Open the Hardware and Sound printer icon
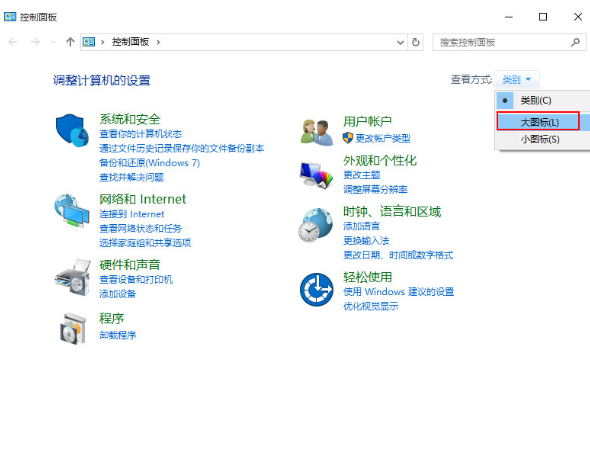Viewport: 590px width, 453px height. pyautogui.click(x=73, y=278)
